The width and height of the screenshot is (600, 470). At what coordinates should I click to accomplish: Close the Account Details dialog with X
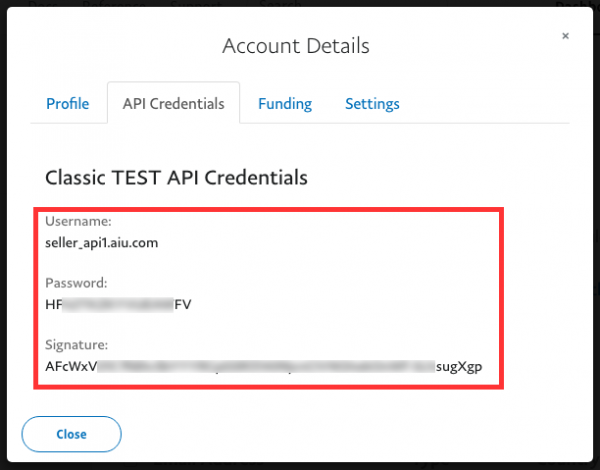565,36
